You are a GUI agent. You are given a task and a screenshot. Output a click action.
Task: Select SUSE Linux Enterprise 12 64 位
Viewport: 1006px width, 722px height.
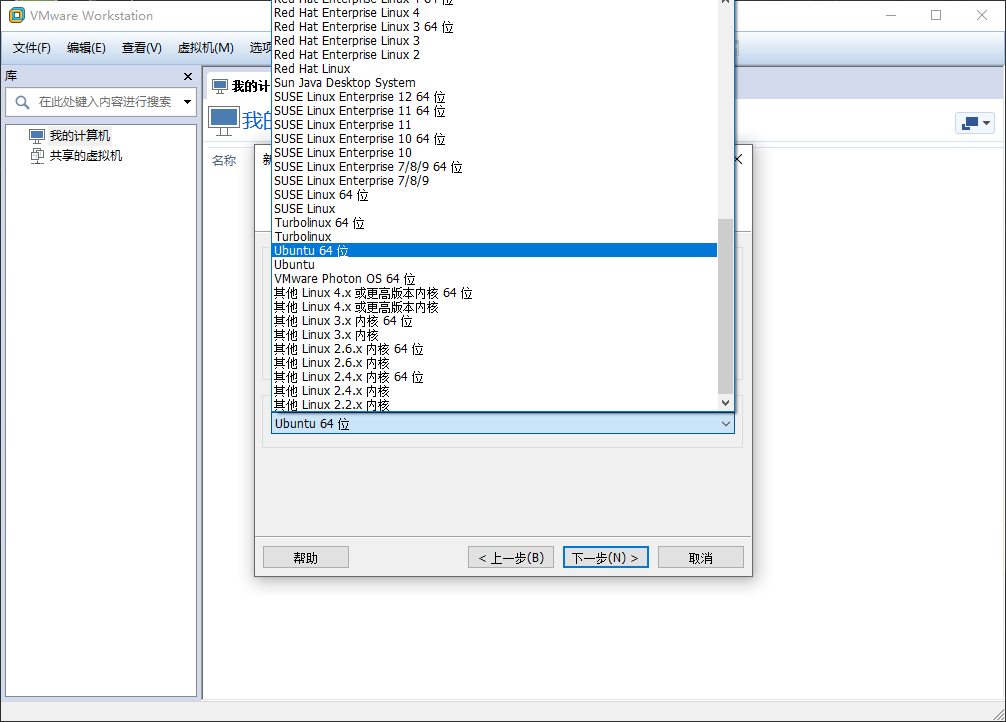(x=495, y=97)
